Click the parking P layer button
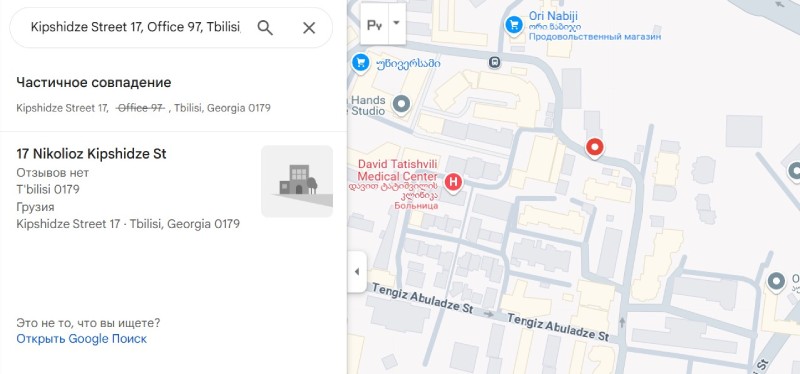 (x=374, y=24)
